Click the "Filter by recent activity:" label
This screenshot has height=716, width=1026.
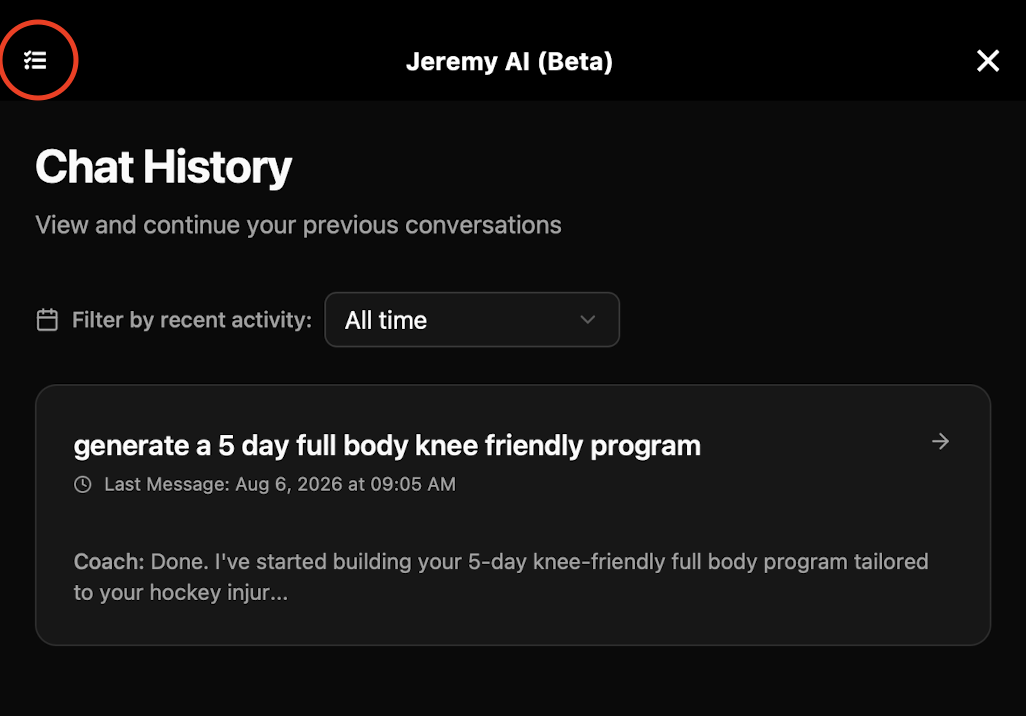pyautogui.click(x=192, y=320)
